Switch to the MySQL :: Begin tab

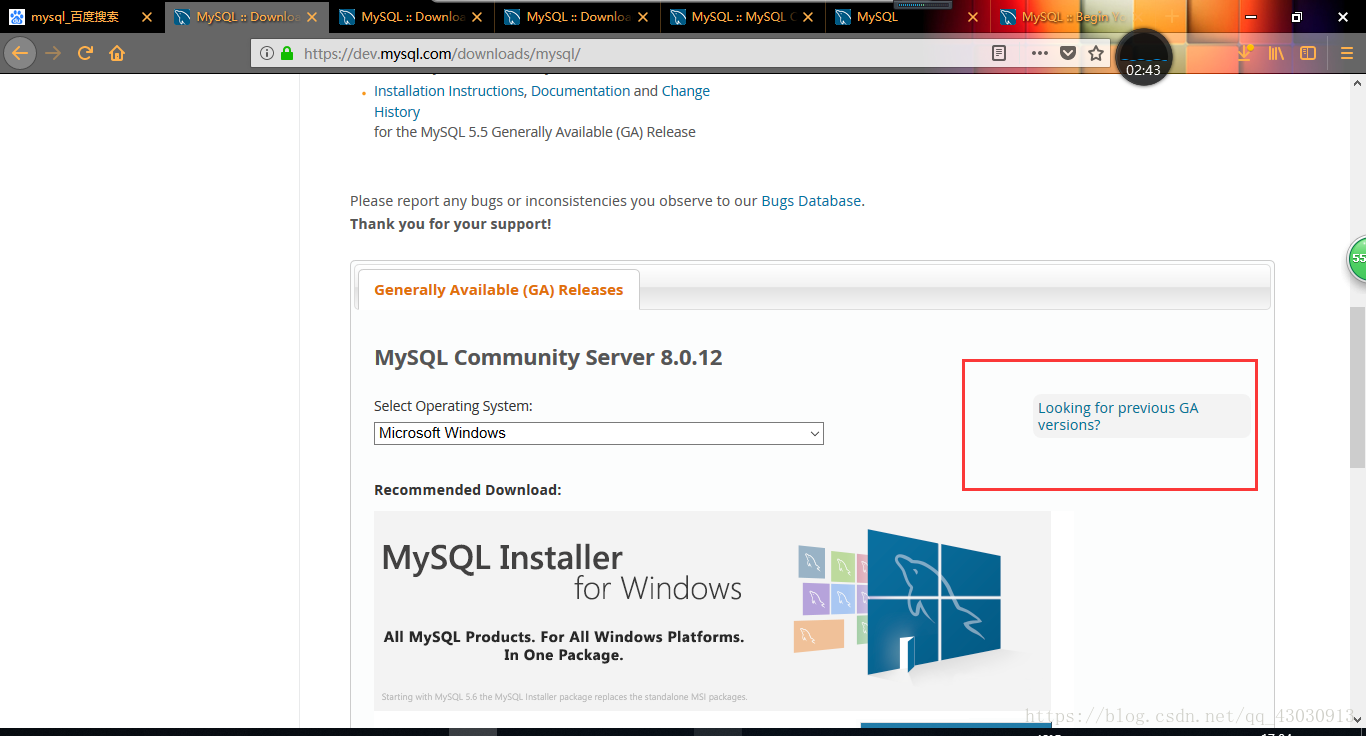pos(1072,17)
